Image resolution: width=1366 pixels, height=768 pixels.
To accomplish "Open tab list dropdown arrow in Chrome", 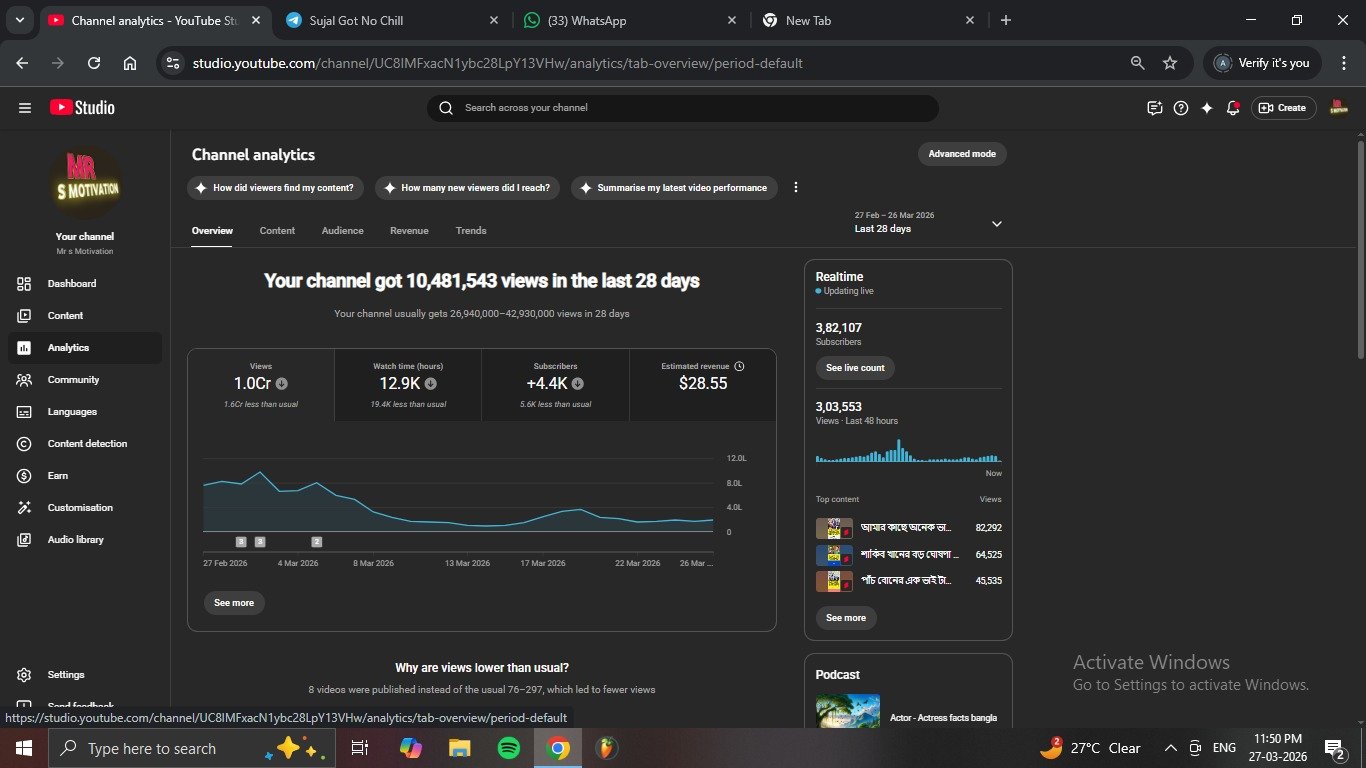I will 19,20.
